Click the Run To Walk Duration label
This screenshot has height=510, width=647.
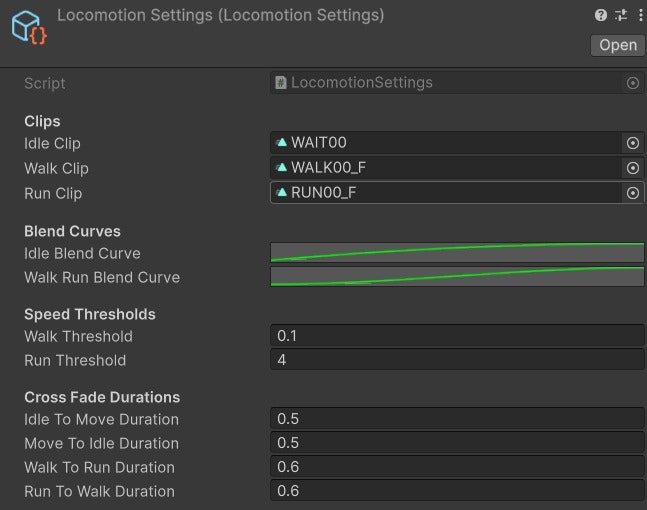point(99,491)
